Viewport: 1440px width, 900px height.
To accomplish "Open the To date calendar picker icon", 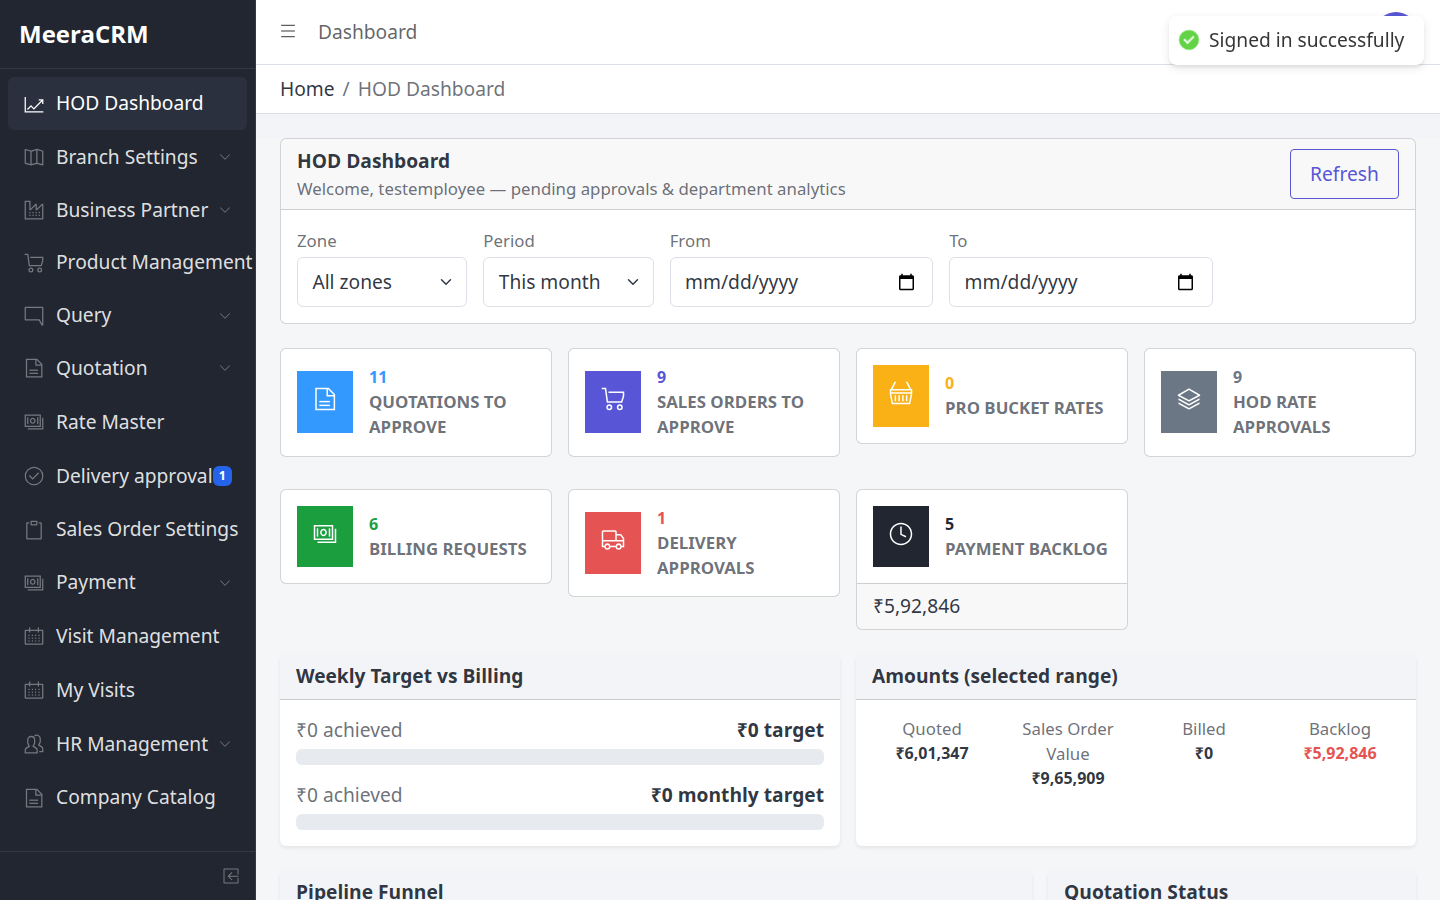I will pos(1185,282).
